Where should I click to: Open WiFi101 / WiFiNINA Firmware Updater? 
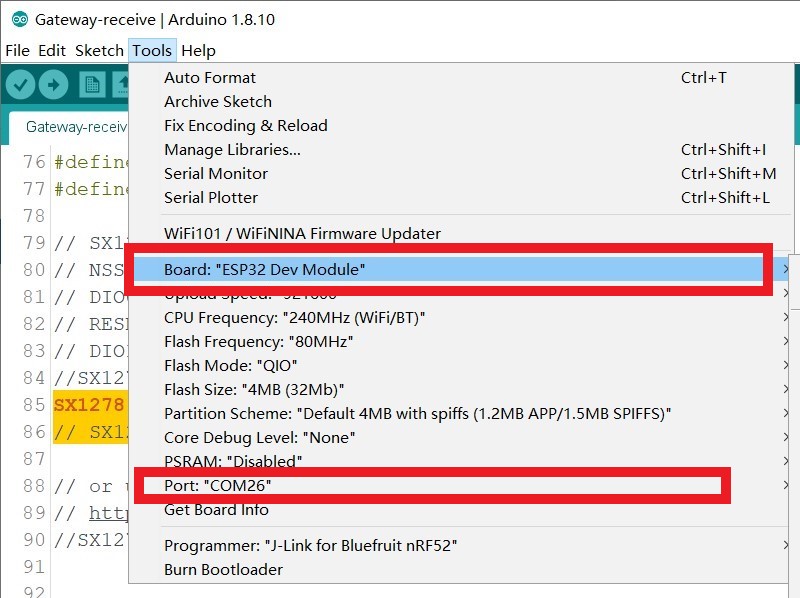[458, 233]
